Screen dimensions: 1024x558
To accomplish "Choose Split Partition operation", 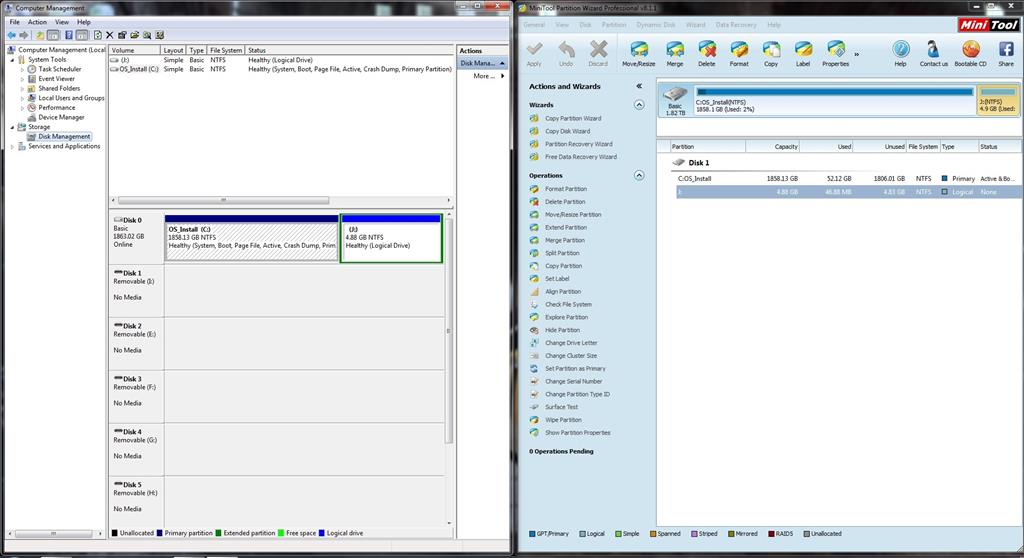I will point(562,254).
